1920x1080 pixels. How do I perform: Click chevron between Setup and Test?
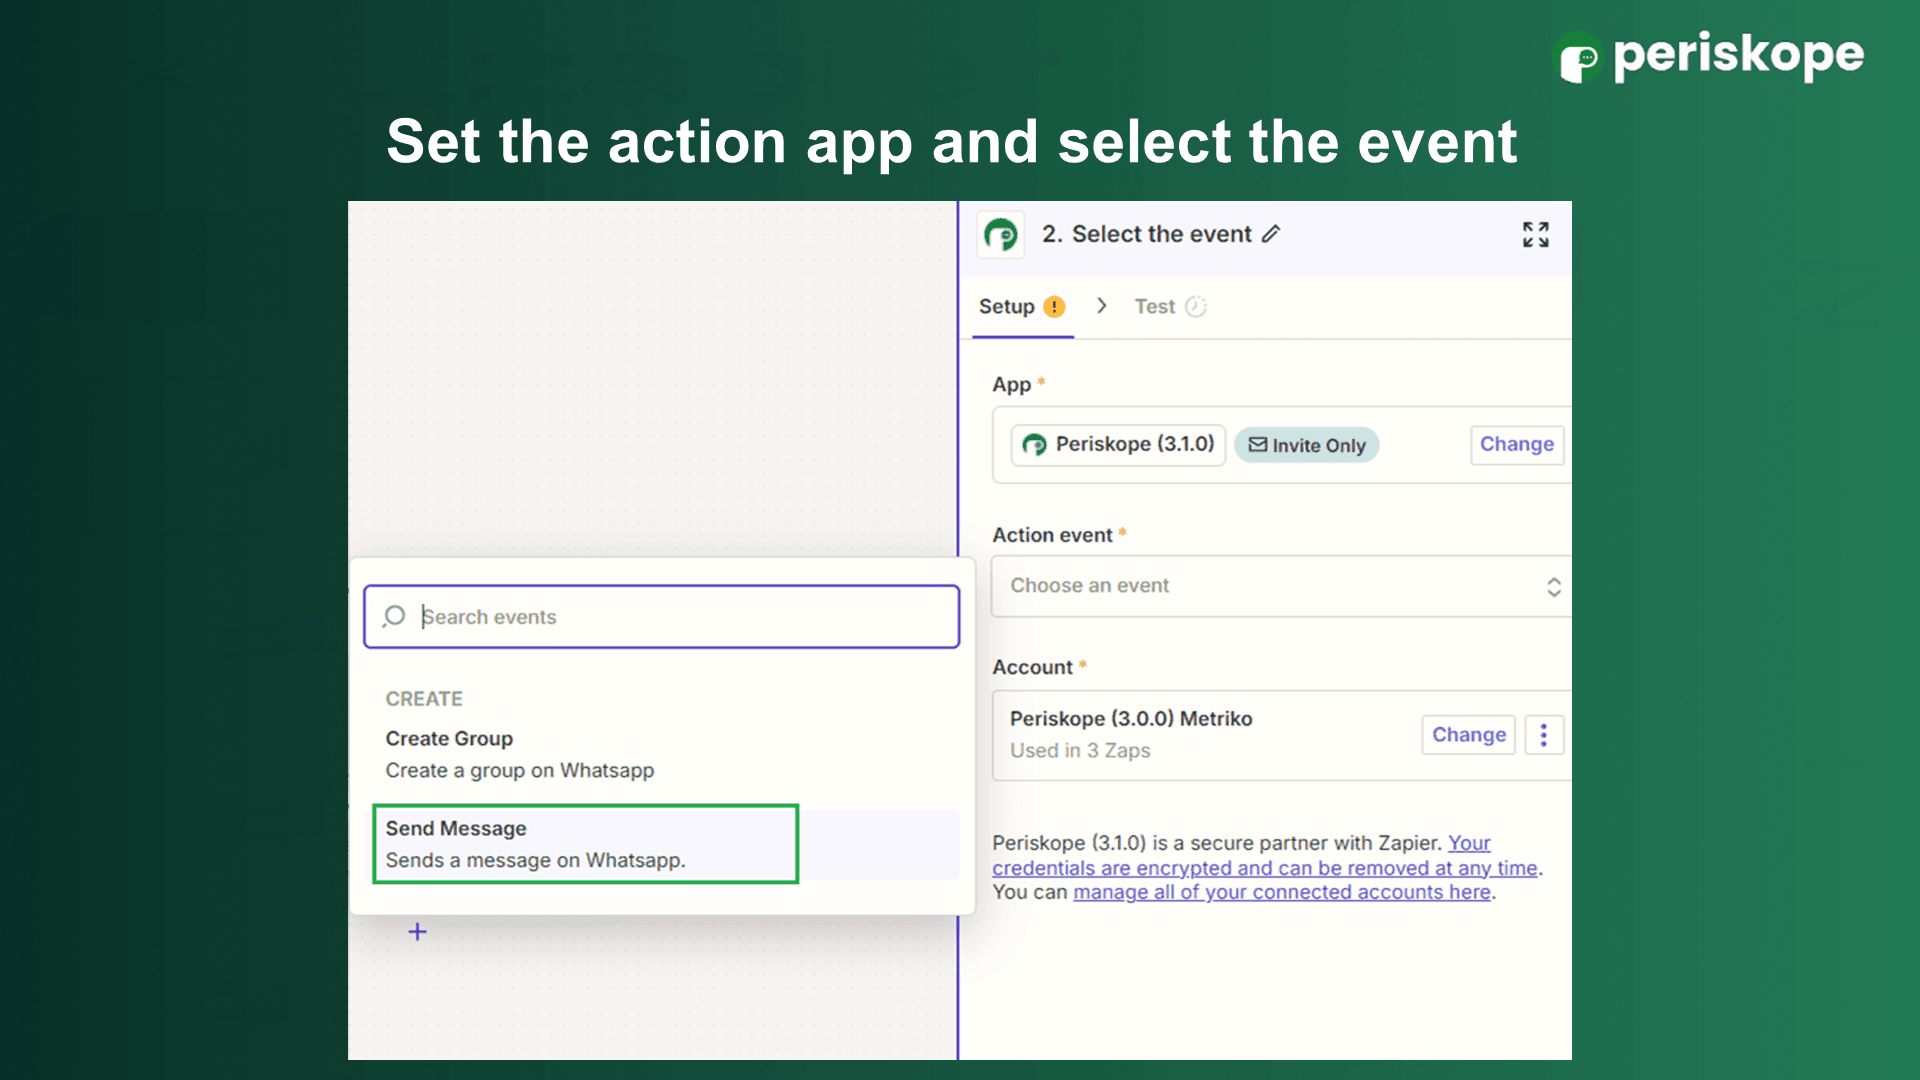(x=1101, y=306)
